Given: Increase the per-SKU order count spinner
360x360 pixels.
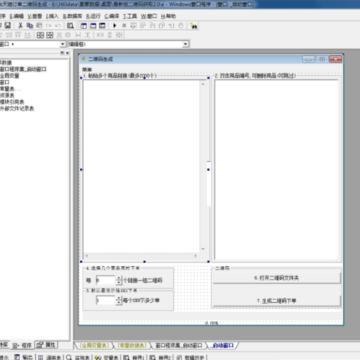Looking at the screenshot, I should 118,298.
